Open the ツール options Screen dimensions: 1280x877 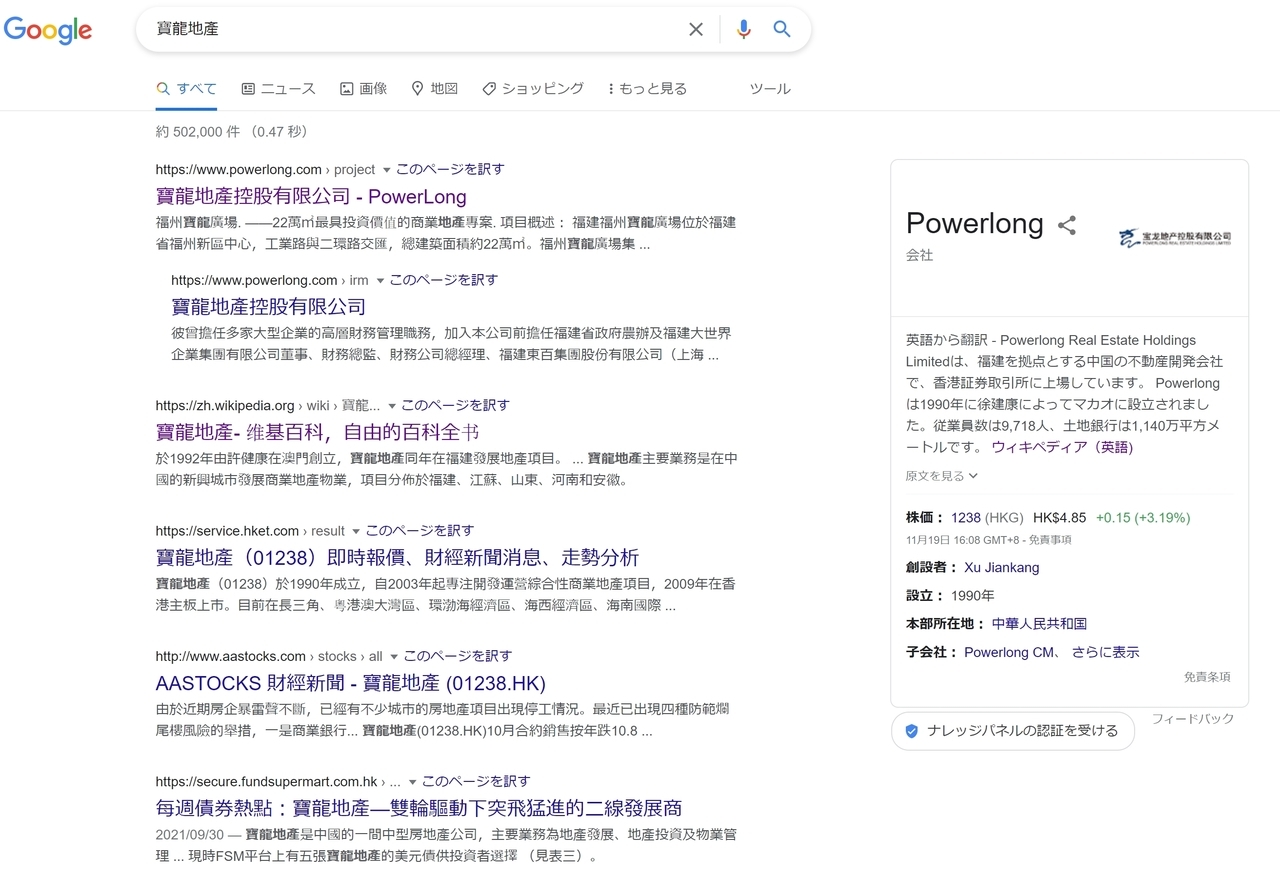770,89
